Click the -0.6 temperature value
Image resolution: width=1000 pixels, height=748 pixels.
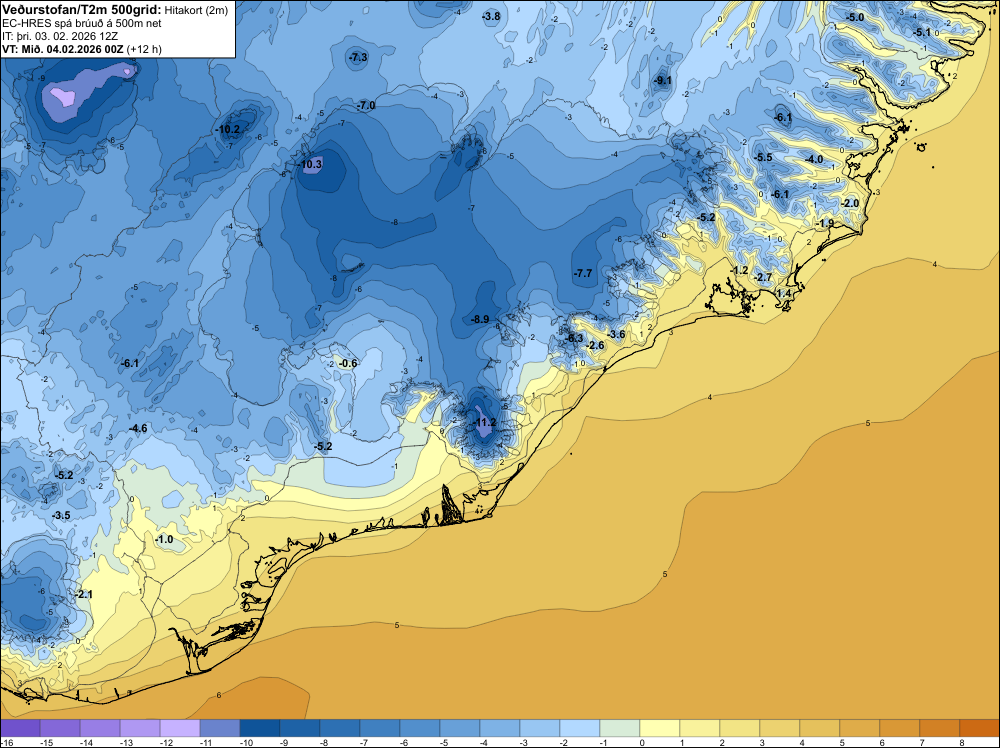pyautogui.click(x=348, y=363)
